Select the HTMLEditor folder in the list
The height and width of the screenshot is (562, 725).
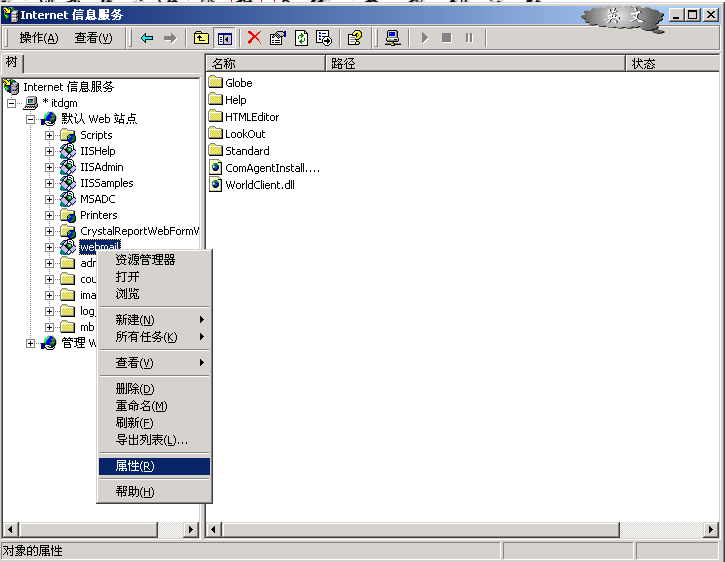pos(252,117)
